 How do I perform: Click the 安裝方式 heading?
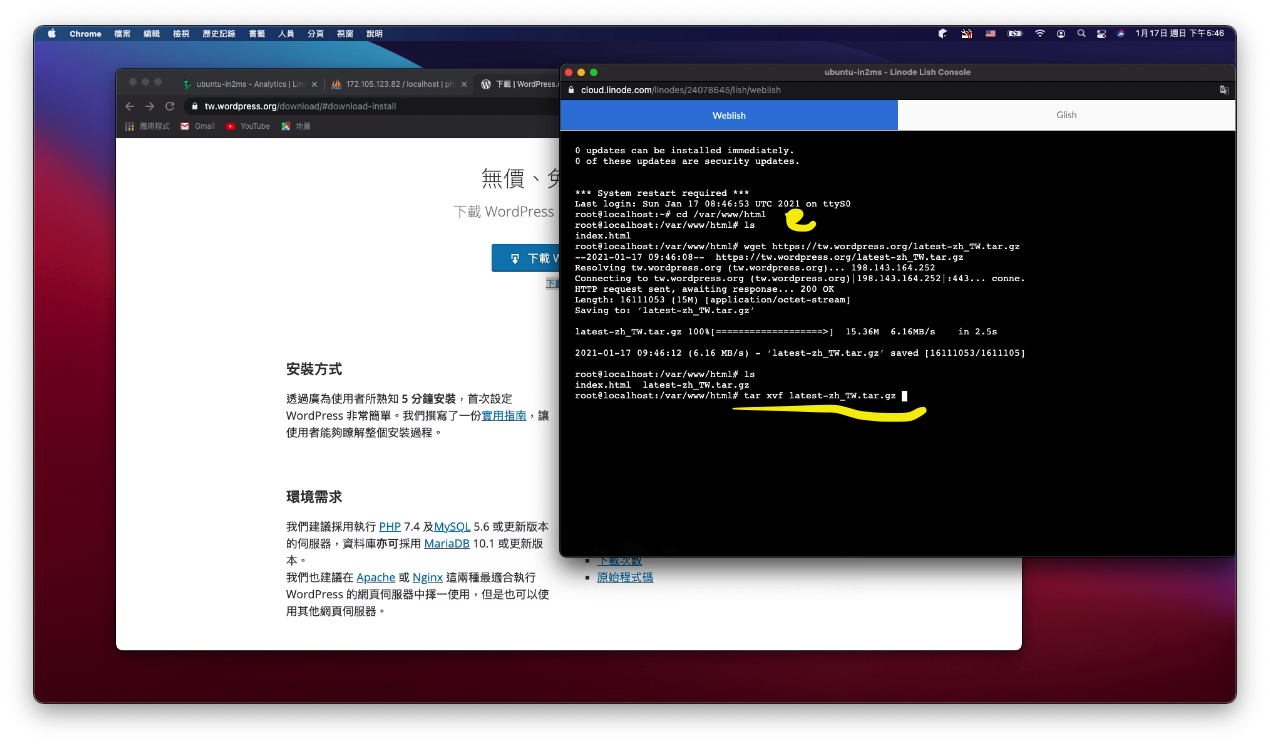[x=314, y=369]
